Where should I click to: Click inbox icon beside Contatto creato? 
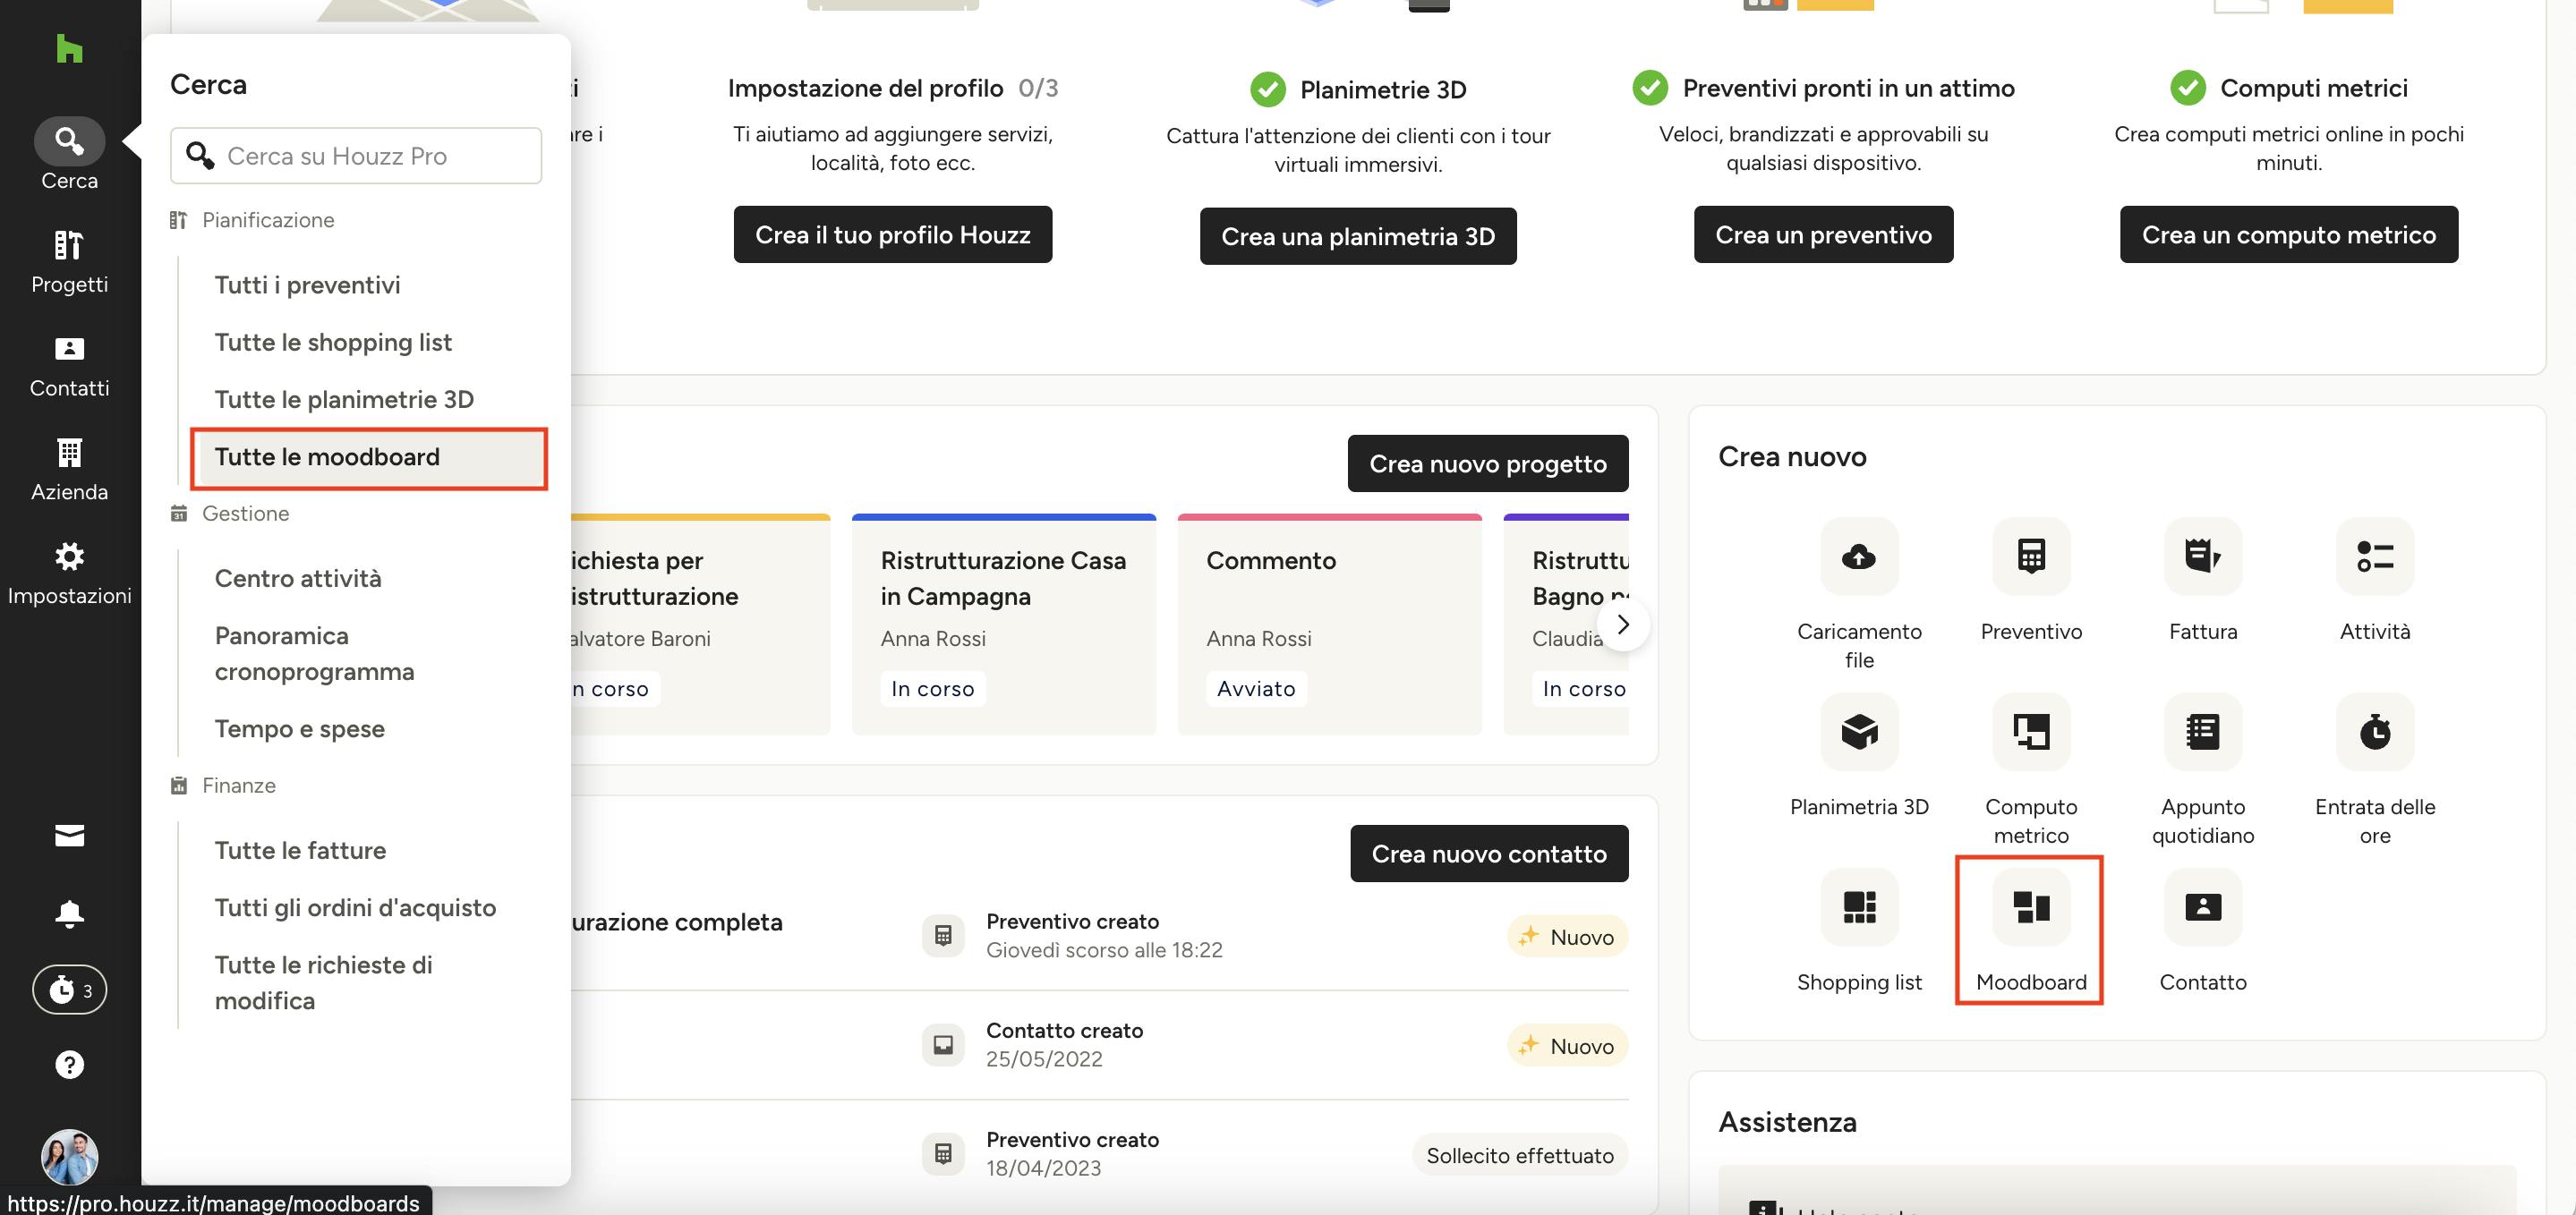tap(942, 1044)
